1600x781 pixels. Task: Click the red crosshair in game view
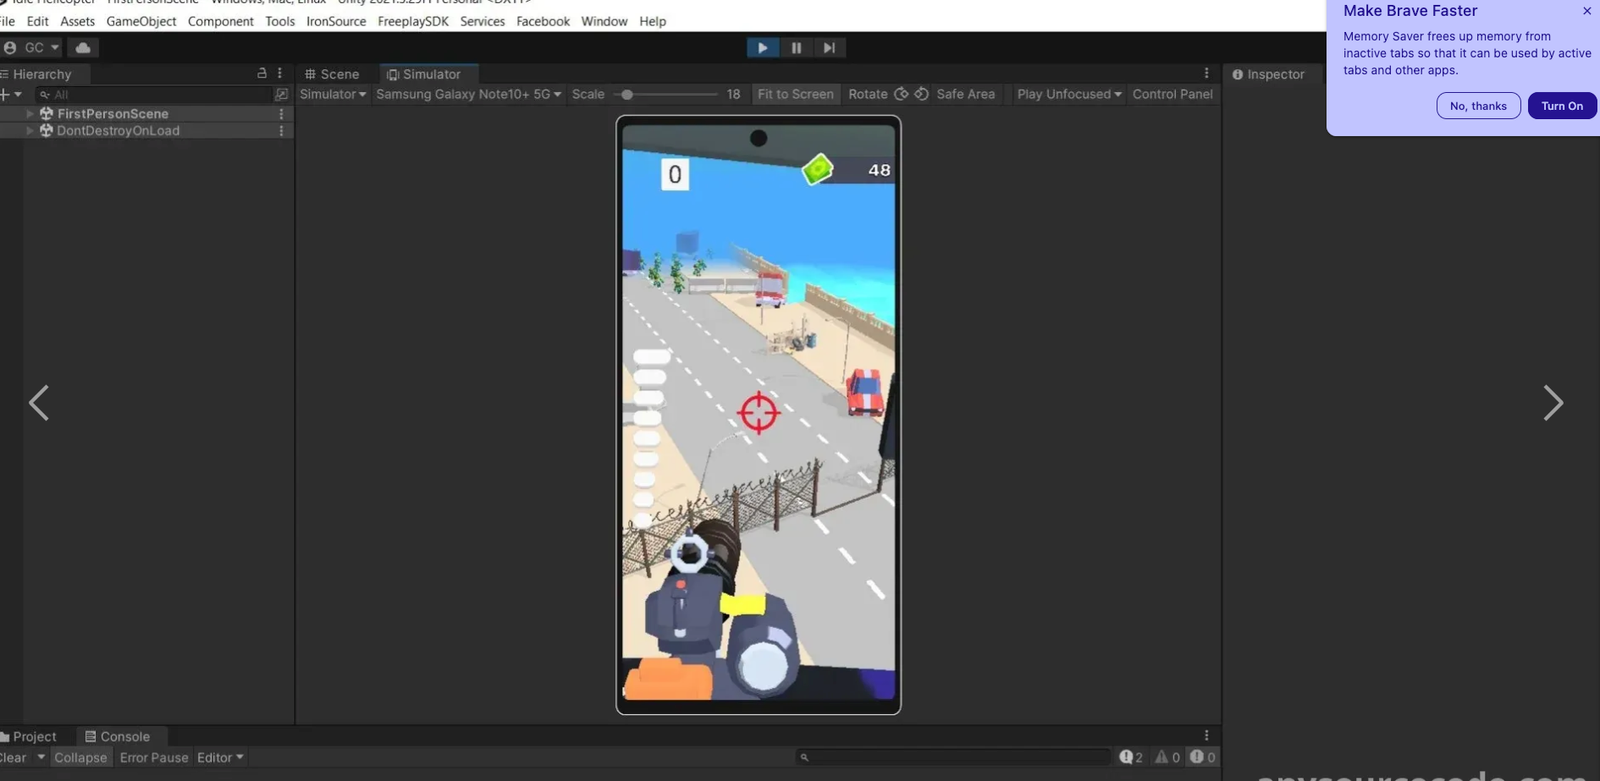[x=758, y=412]
